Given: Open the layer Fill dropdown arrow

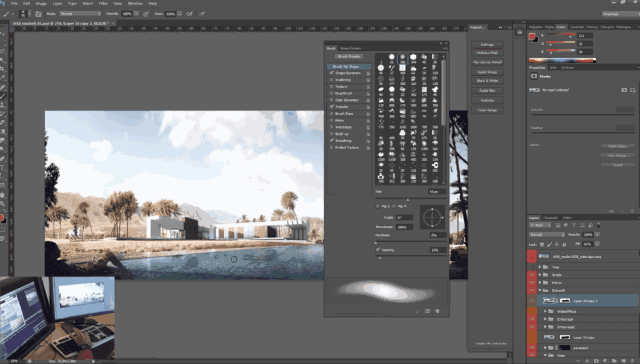Looking at the screenshot, I should point(597,244).
